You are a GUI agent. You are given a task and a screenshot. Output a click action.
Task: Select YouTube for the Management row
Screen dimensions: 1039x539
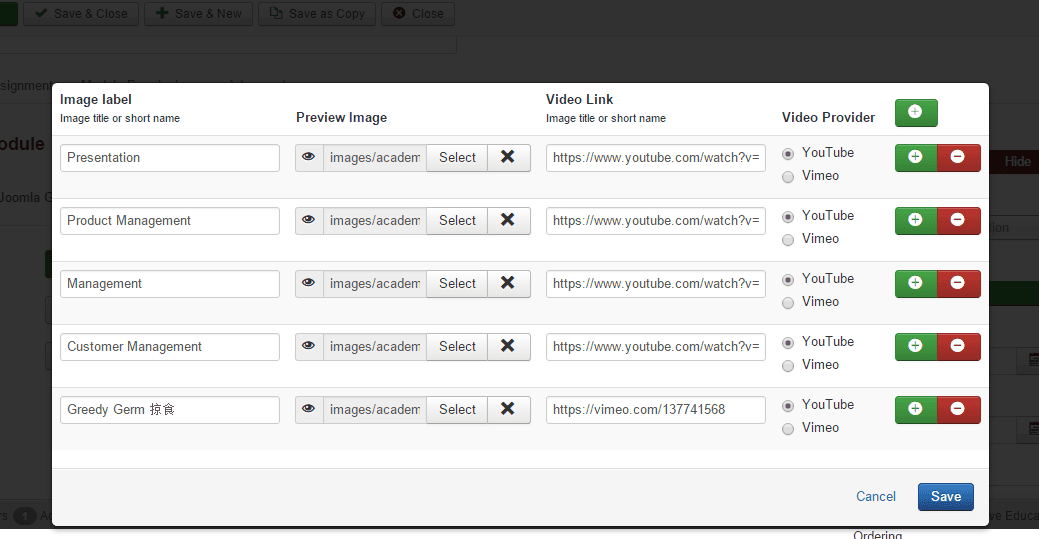(788, 280)
